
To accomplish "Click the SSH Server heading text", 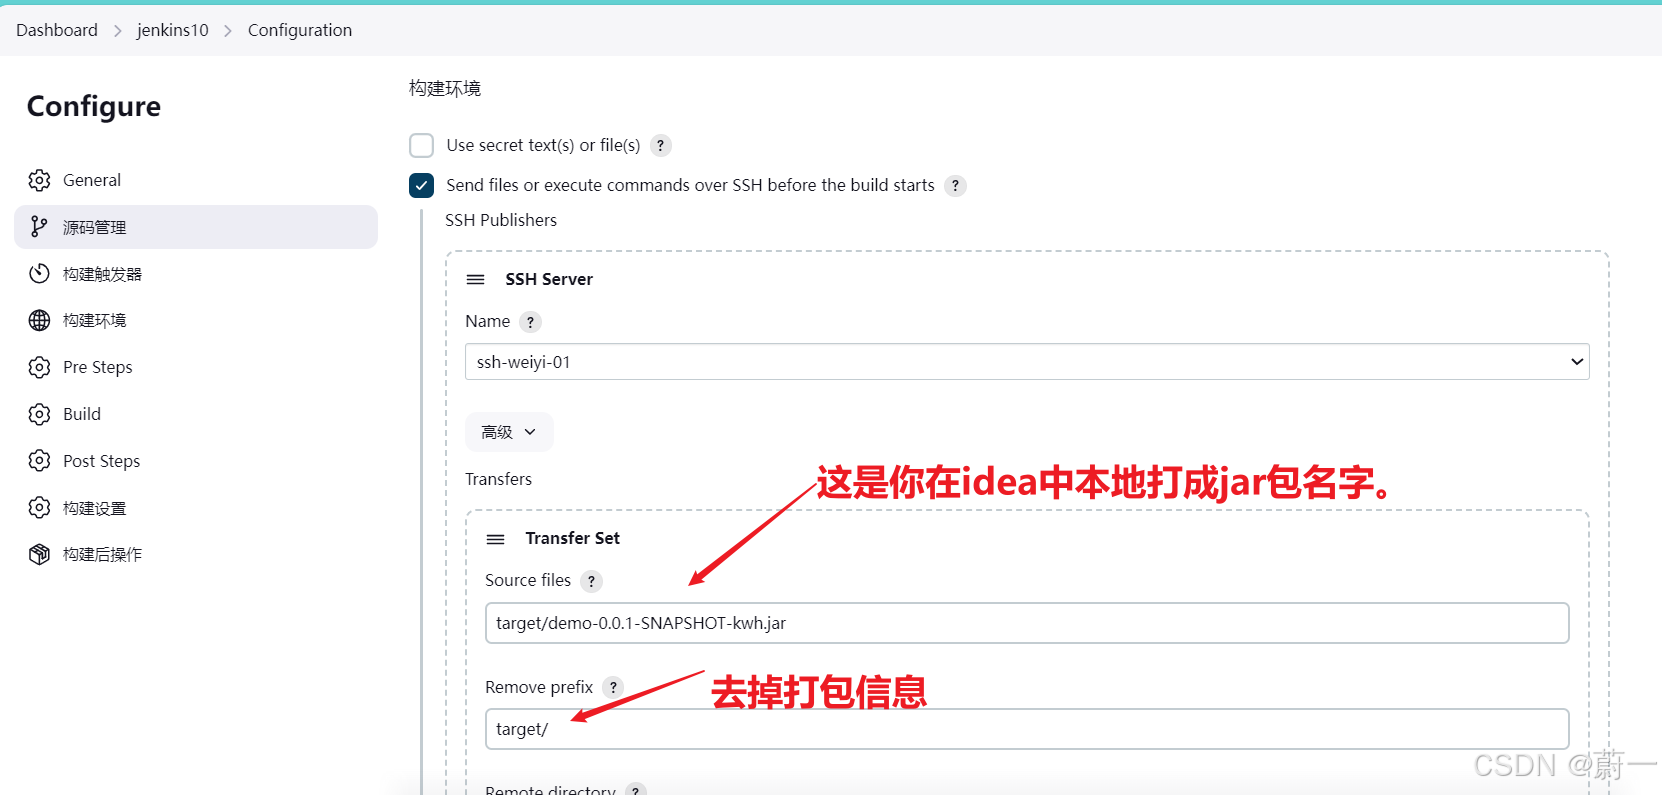I will point(549,279).
